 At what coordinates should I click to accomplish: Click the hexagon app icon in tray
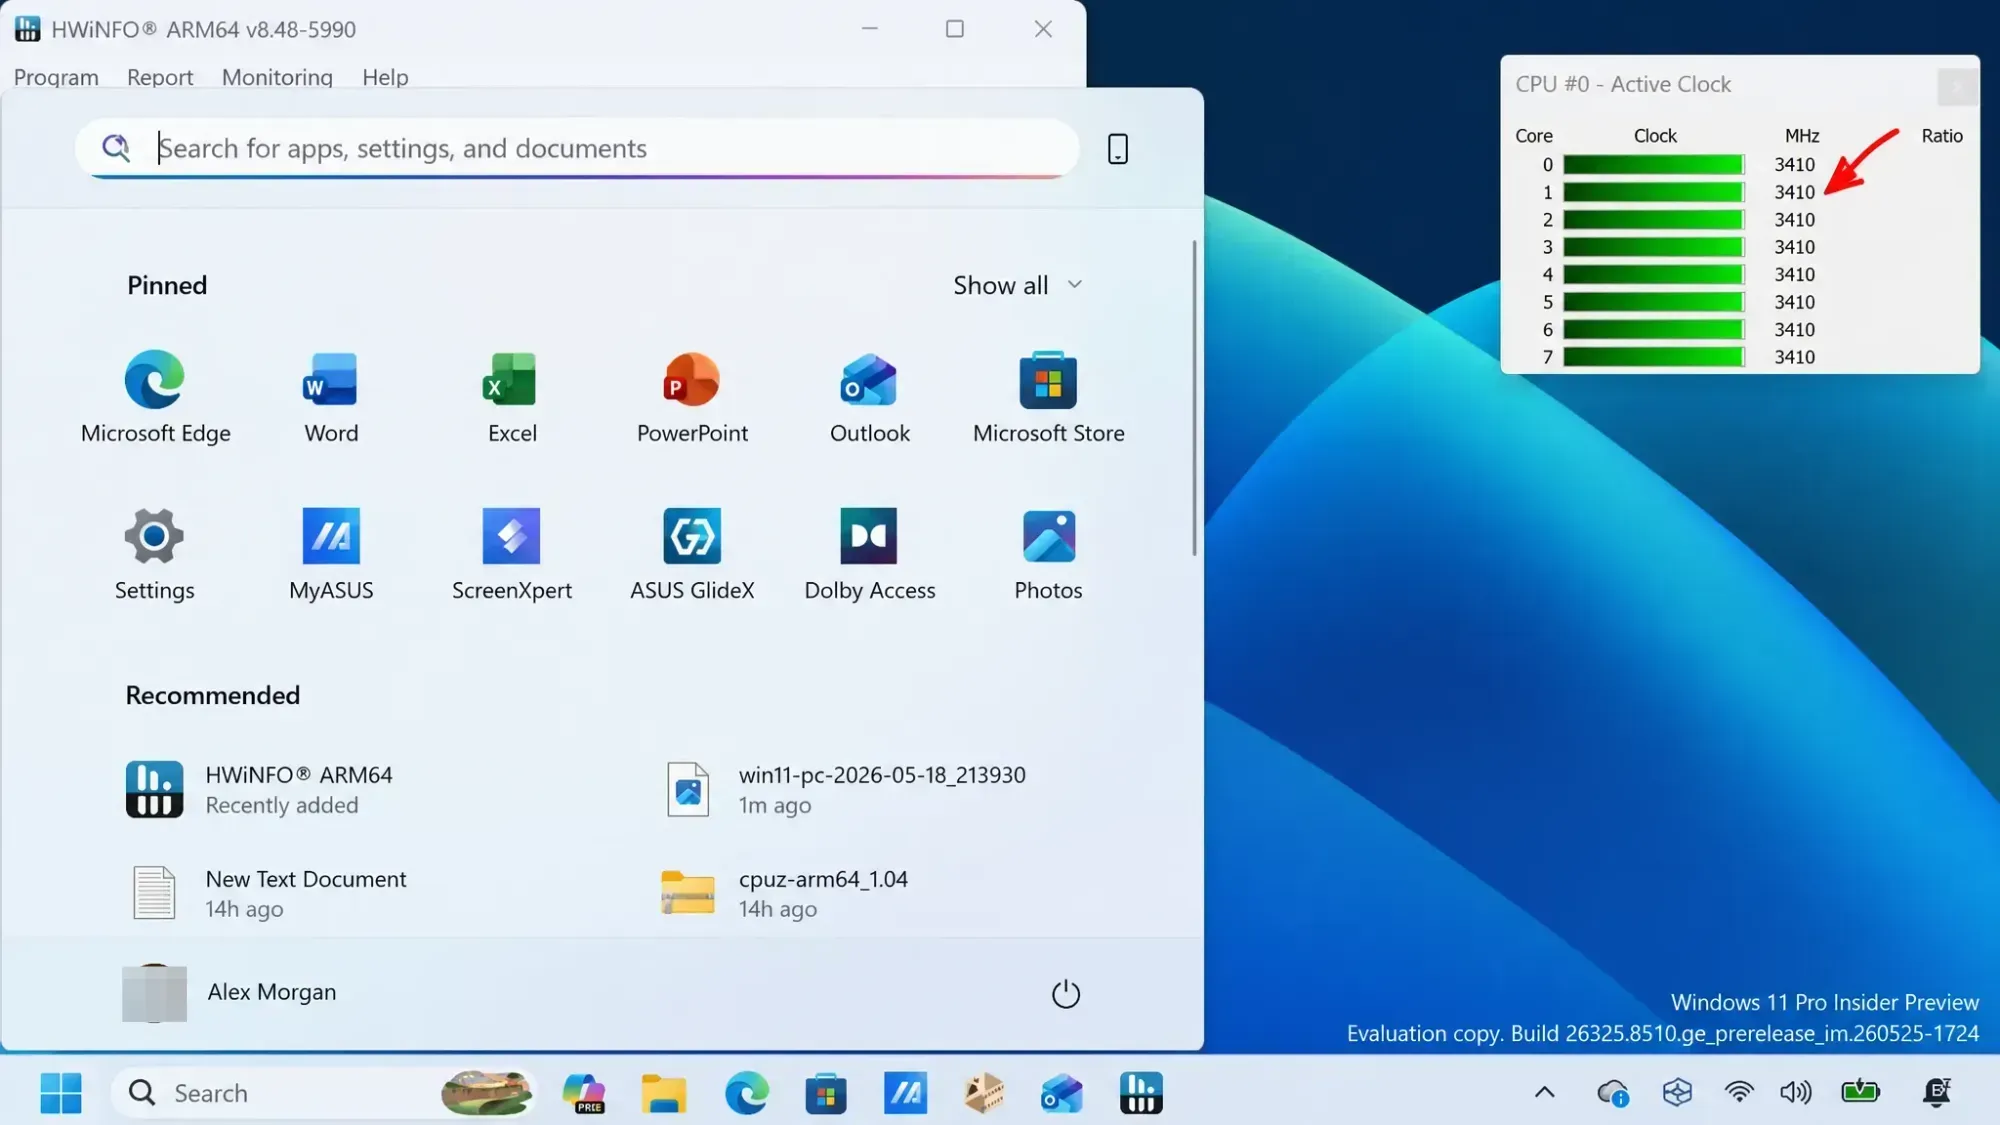pyautogui.click(x=1677, y=1092)
